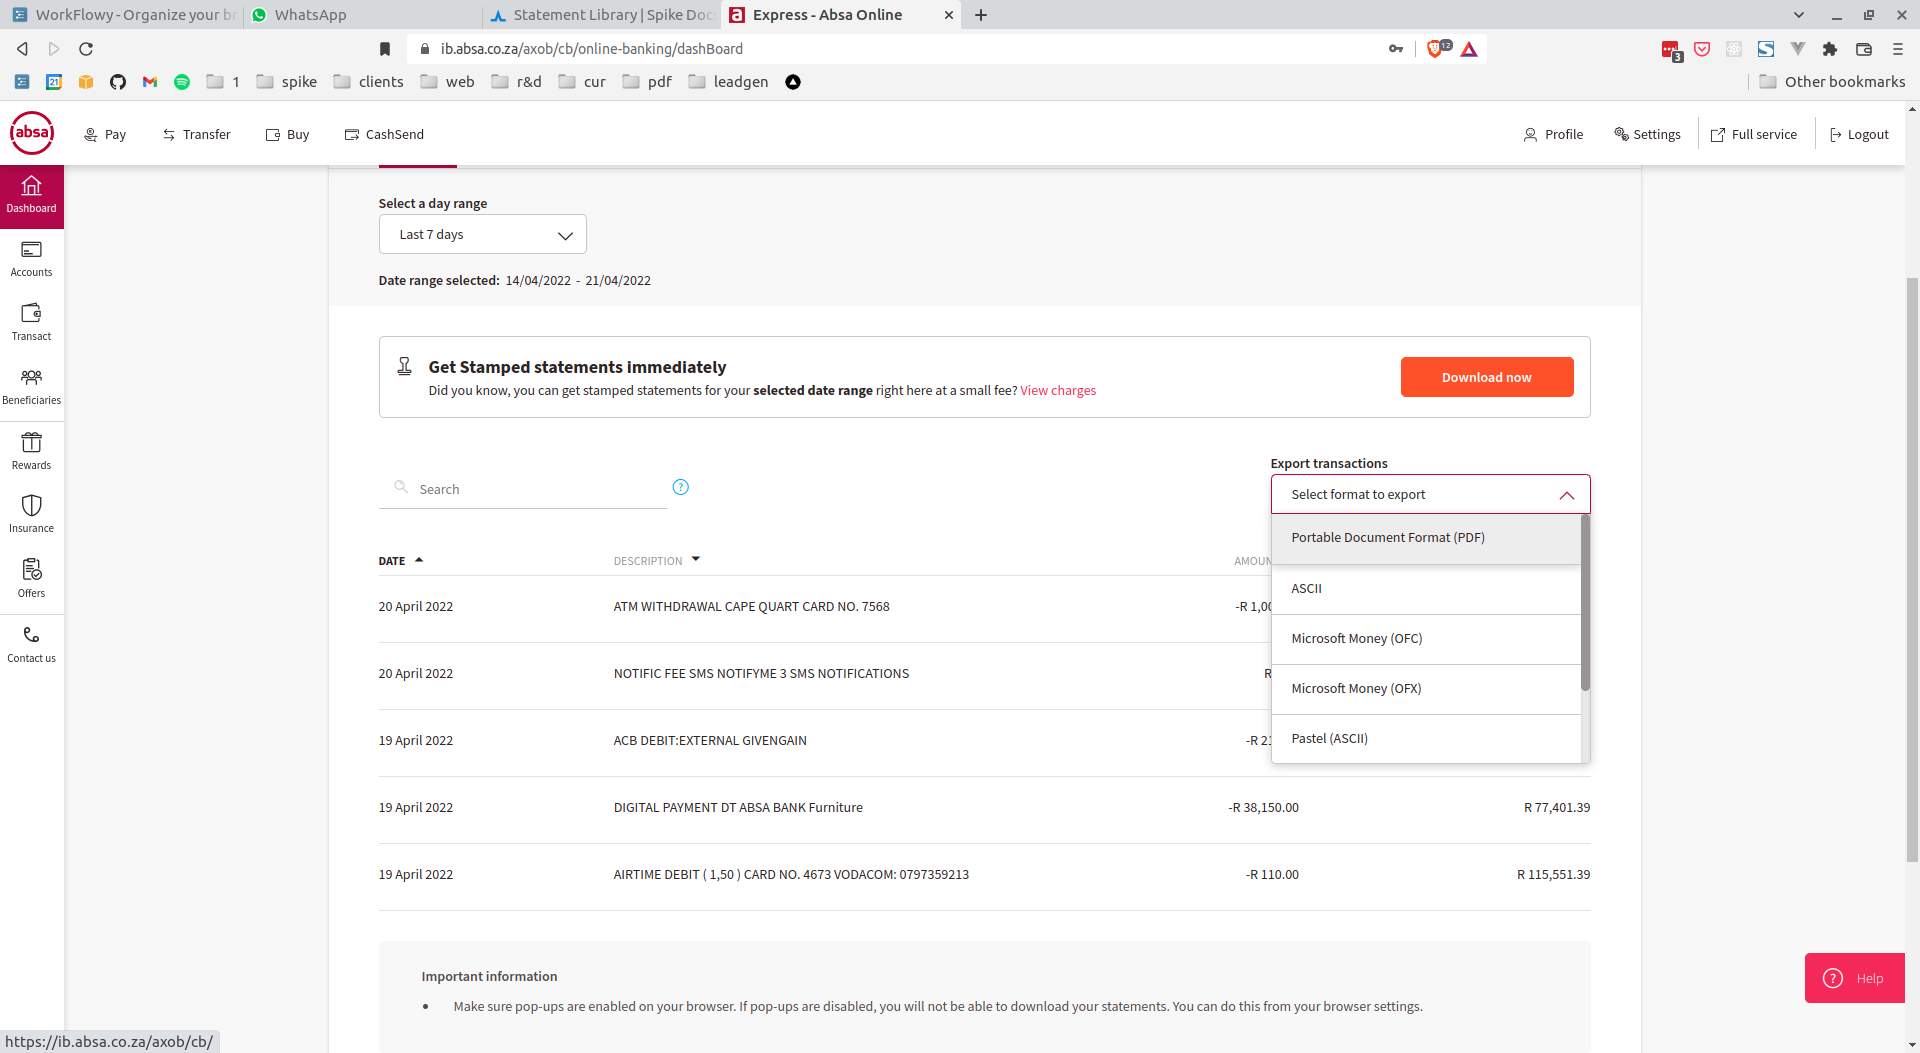Open the CashSend menu item
This screenshot has width=1920, height=1053.
pos(385,134)
